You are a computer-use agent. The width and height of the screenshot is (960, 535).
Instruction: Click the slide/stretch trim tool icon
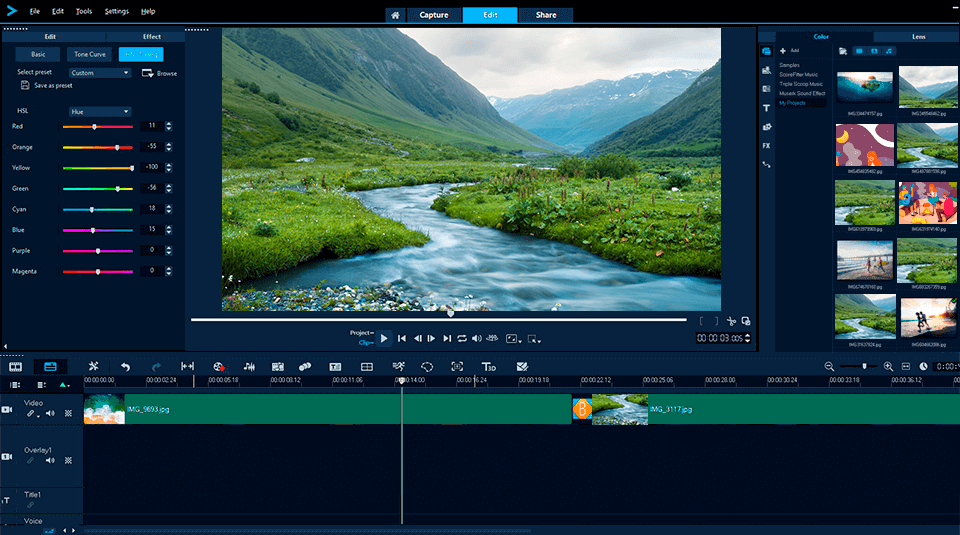coord(187,366)
